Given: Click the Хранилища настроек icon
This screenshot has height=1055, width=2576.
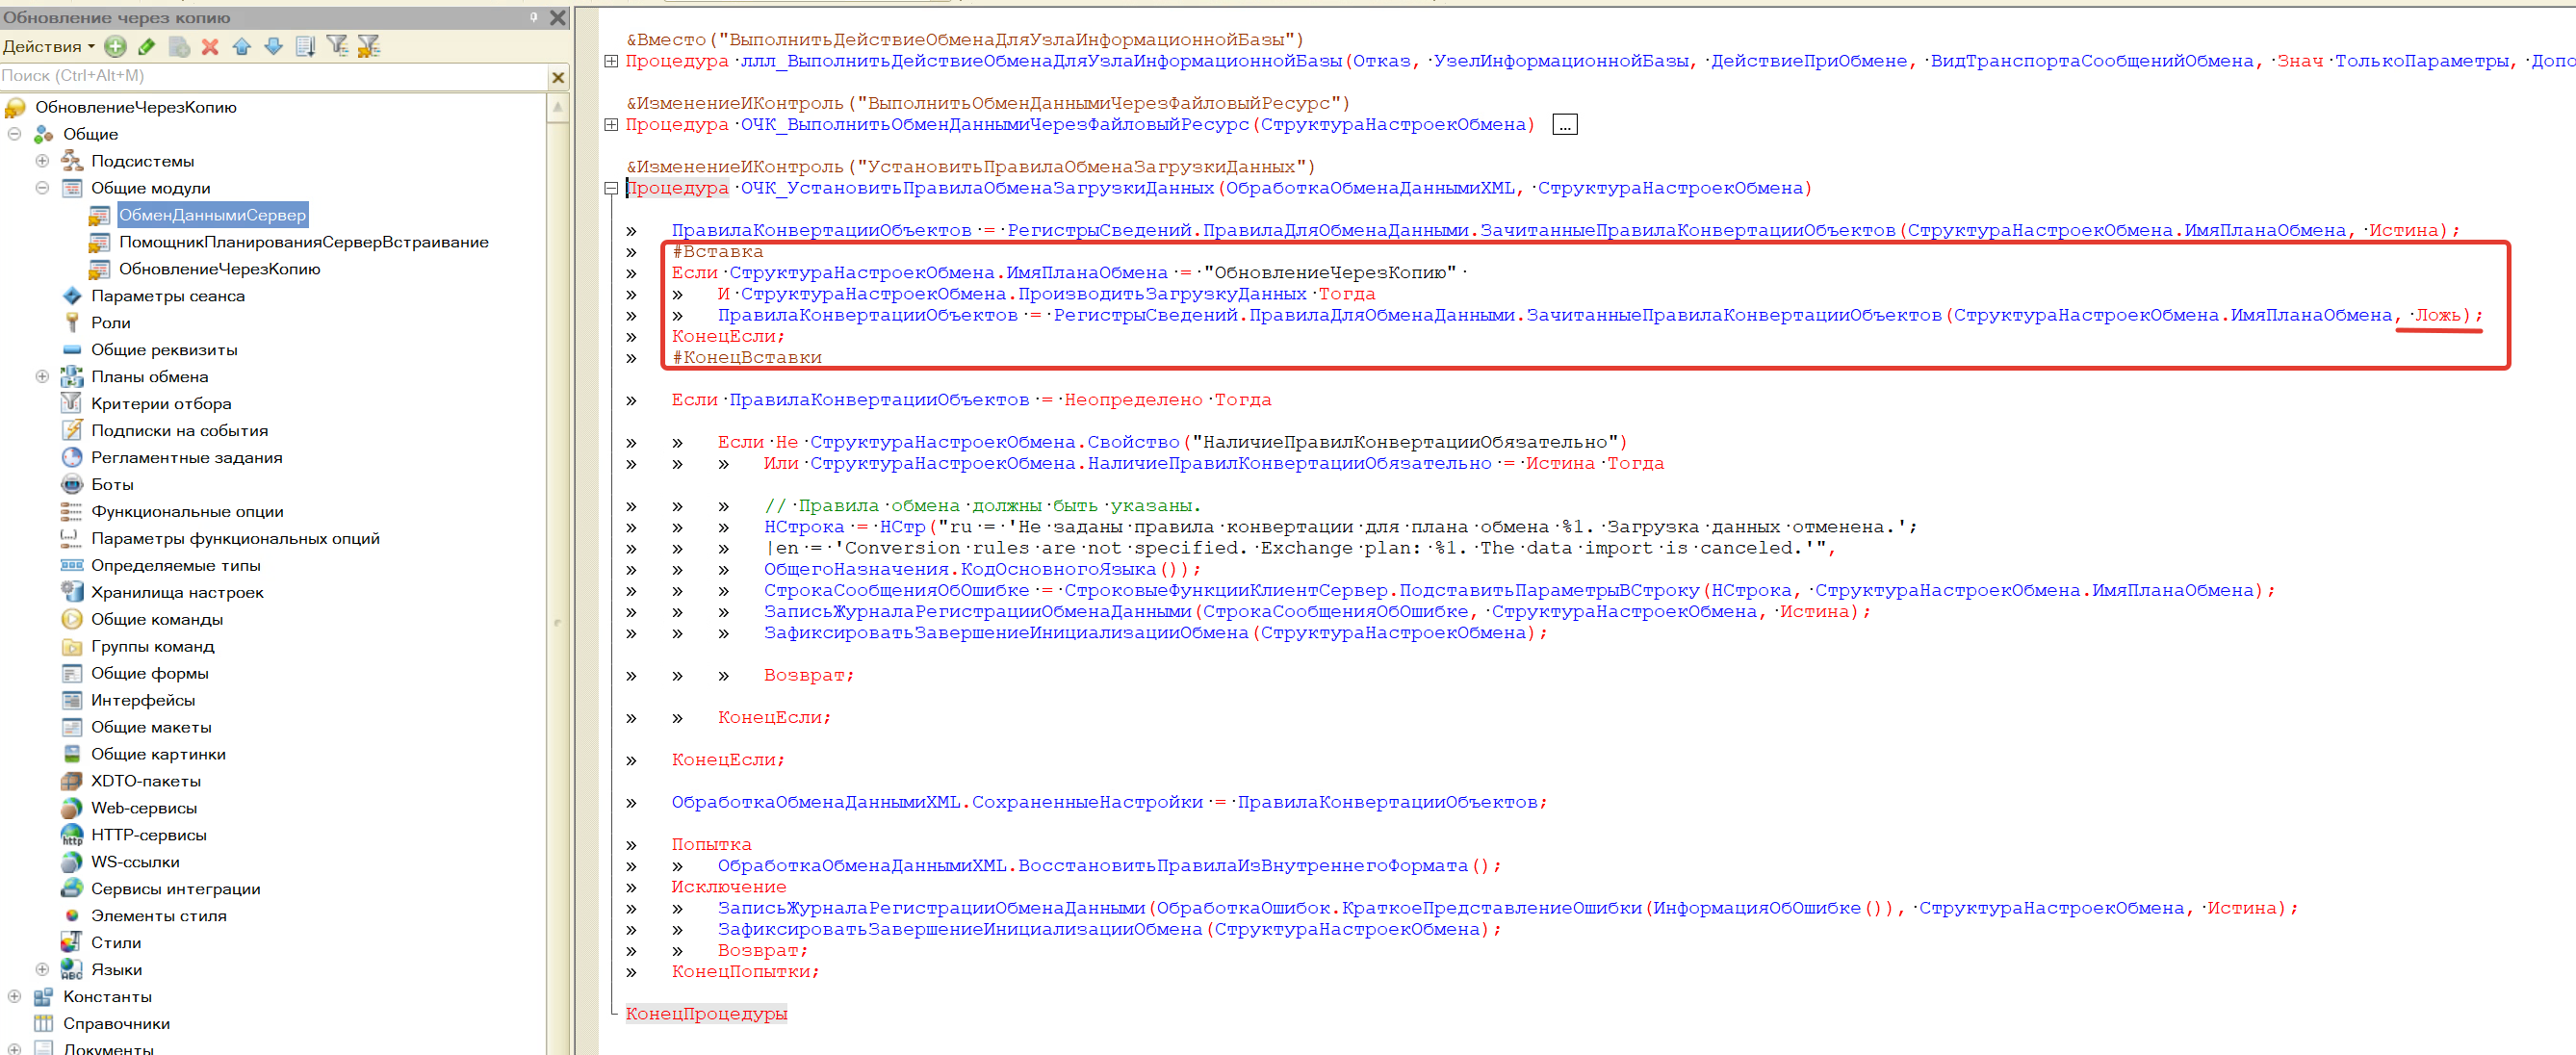Looking at the screenshot, I should point(72,592).
